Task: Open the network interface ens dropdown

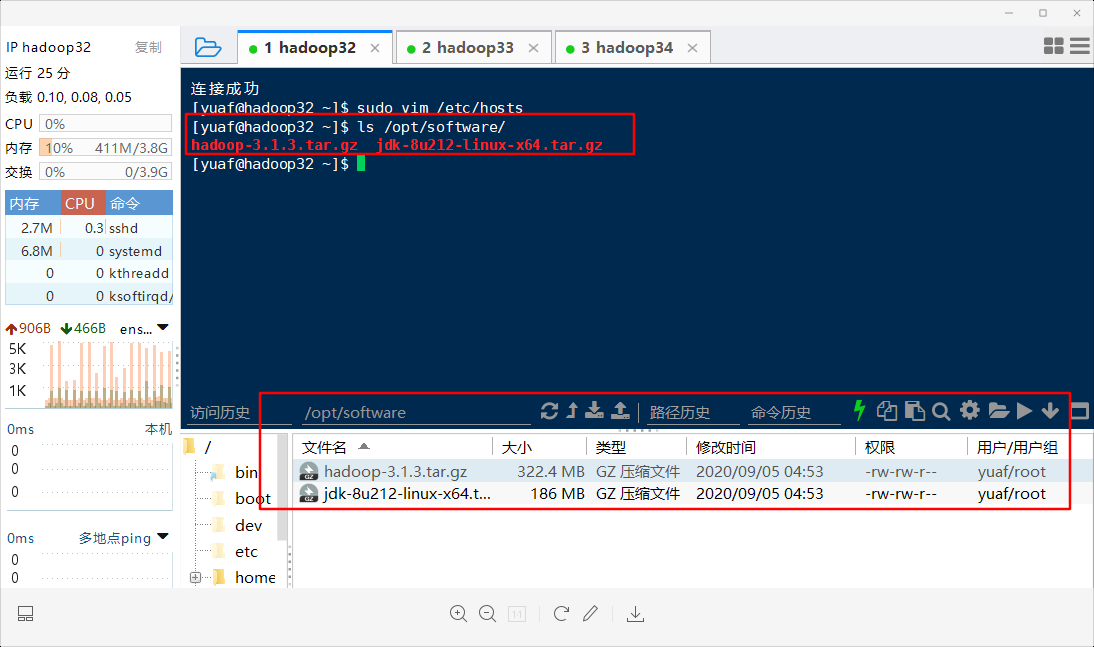Action: click(x=144, y=328)
